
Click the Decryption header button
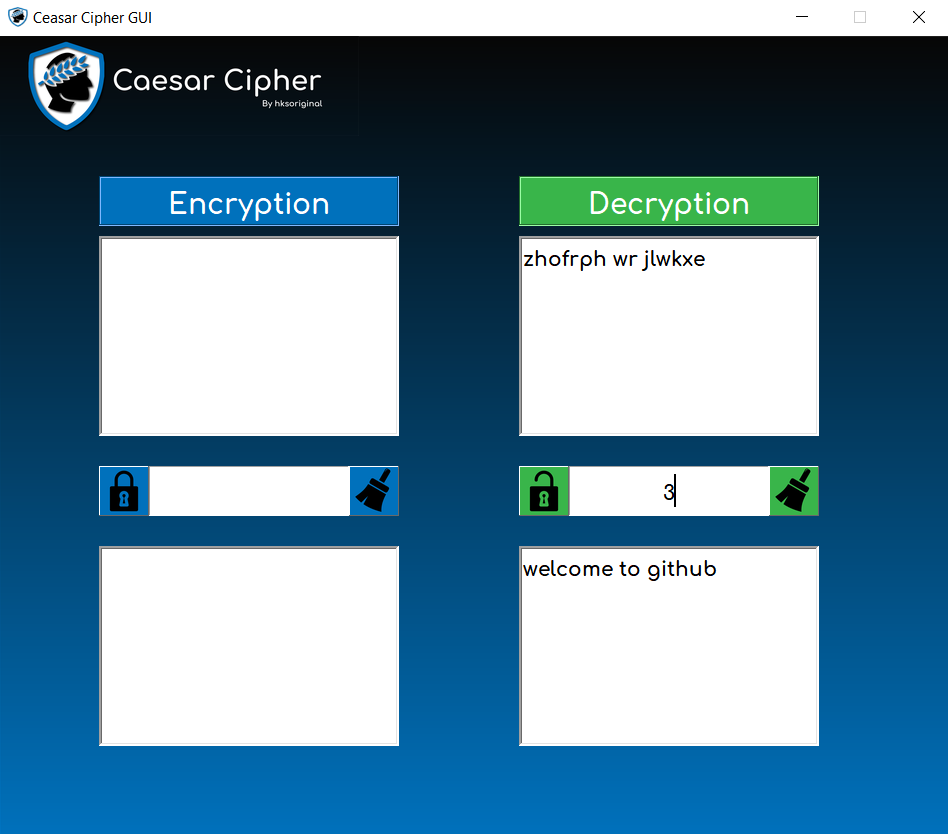(x=668, y=201)
